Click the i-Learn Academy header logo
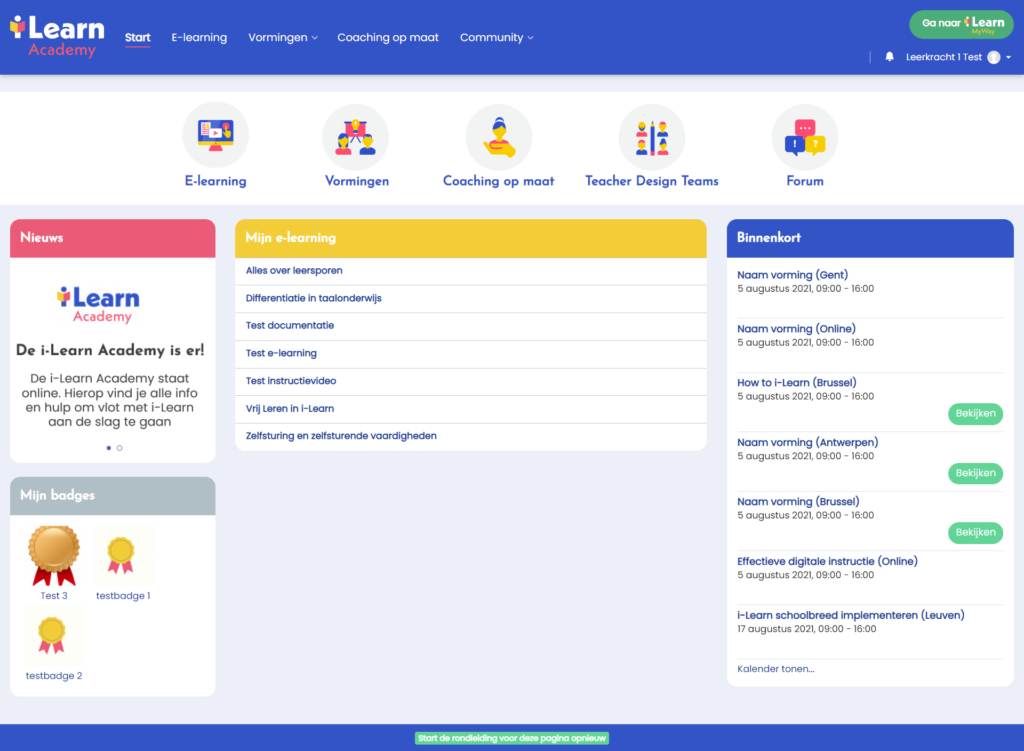The height and width of the screenshot is (751, 1024). (x=58, y=36)
